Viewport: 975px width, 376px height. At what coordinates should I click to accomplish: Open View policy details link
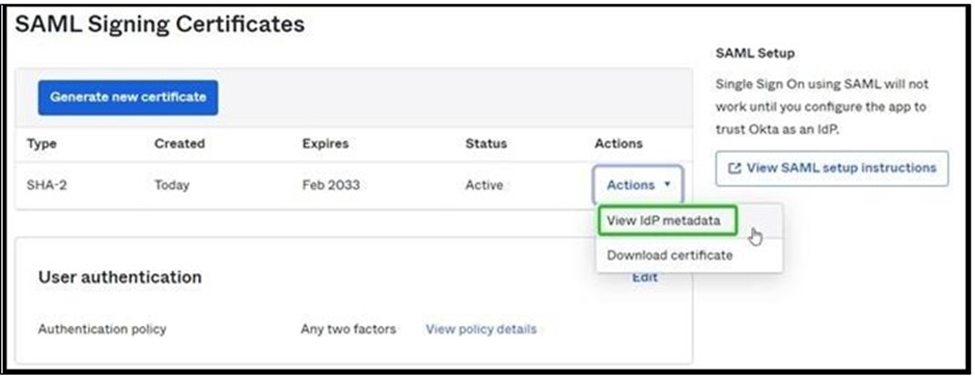click(481, 329)
